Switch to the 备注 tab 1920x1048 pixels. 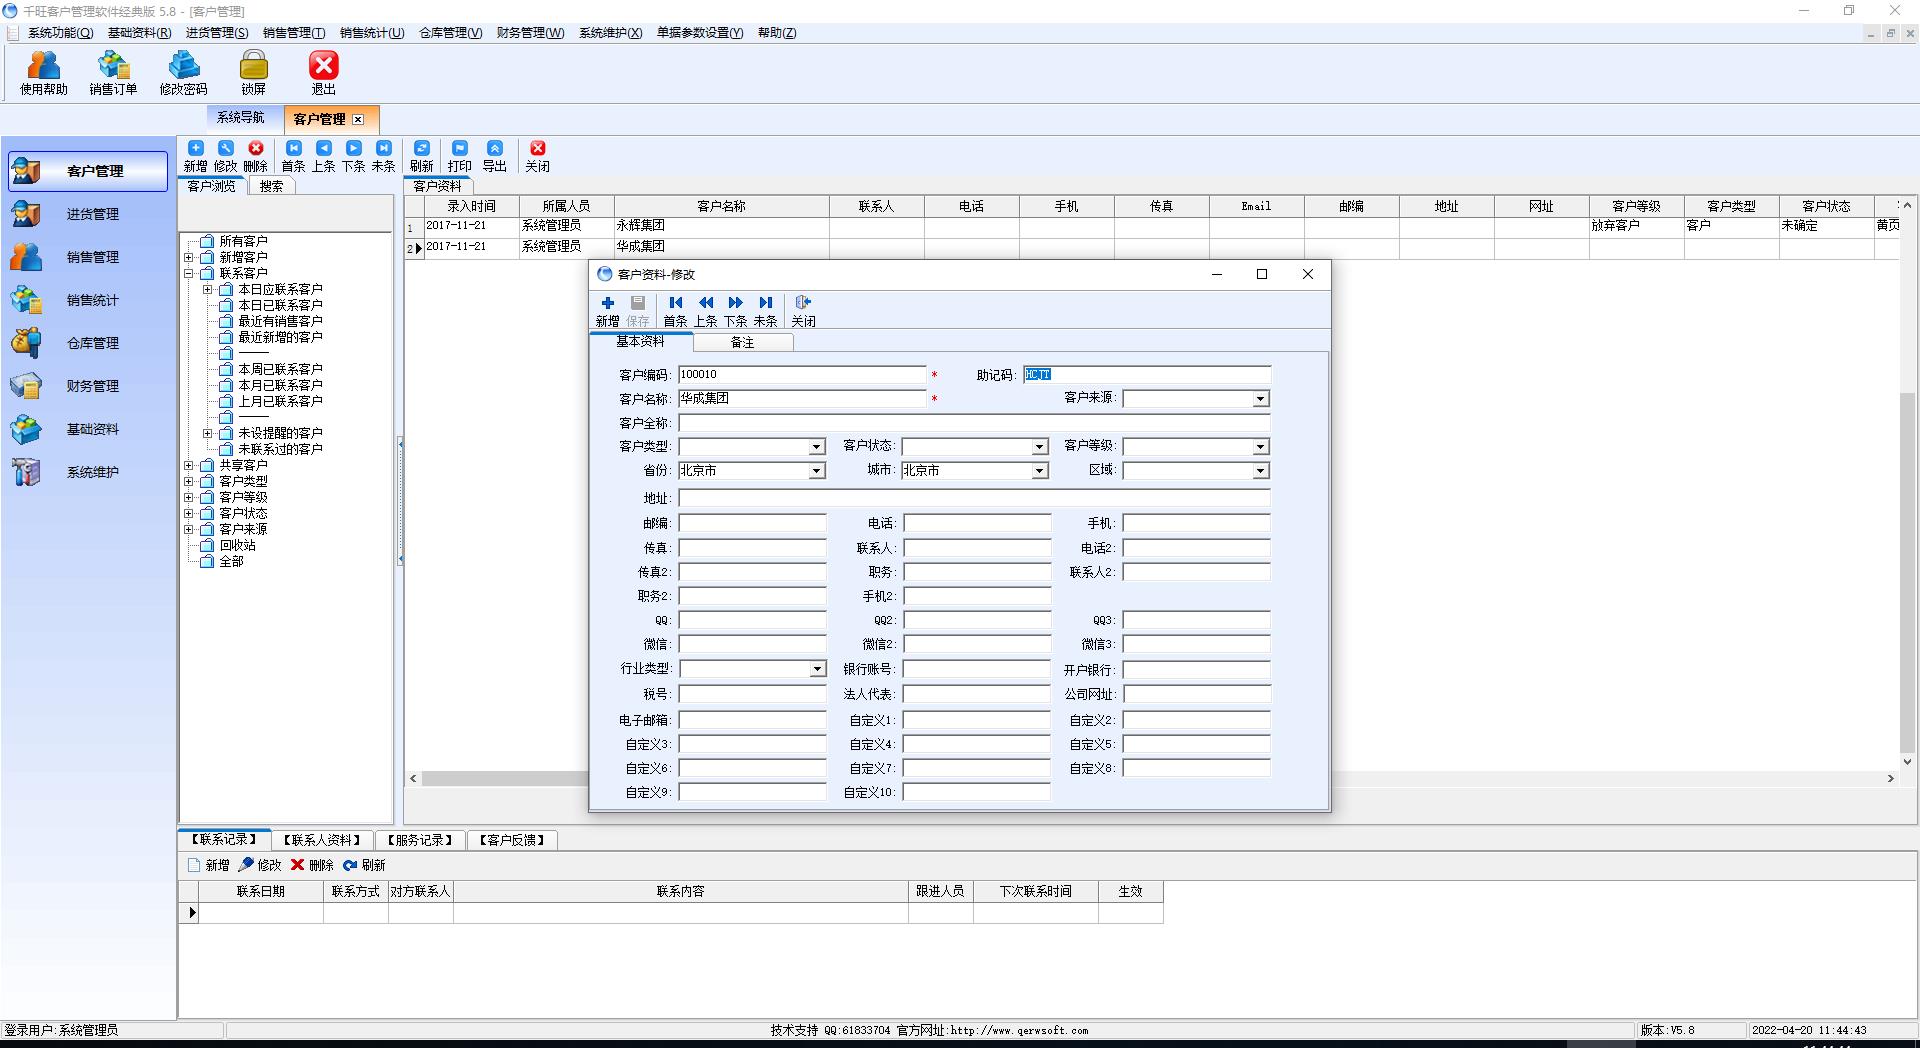pos(742,342)
